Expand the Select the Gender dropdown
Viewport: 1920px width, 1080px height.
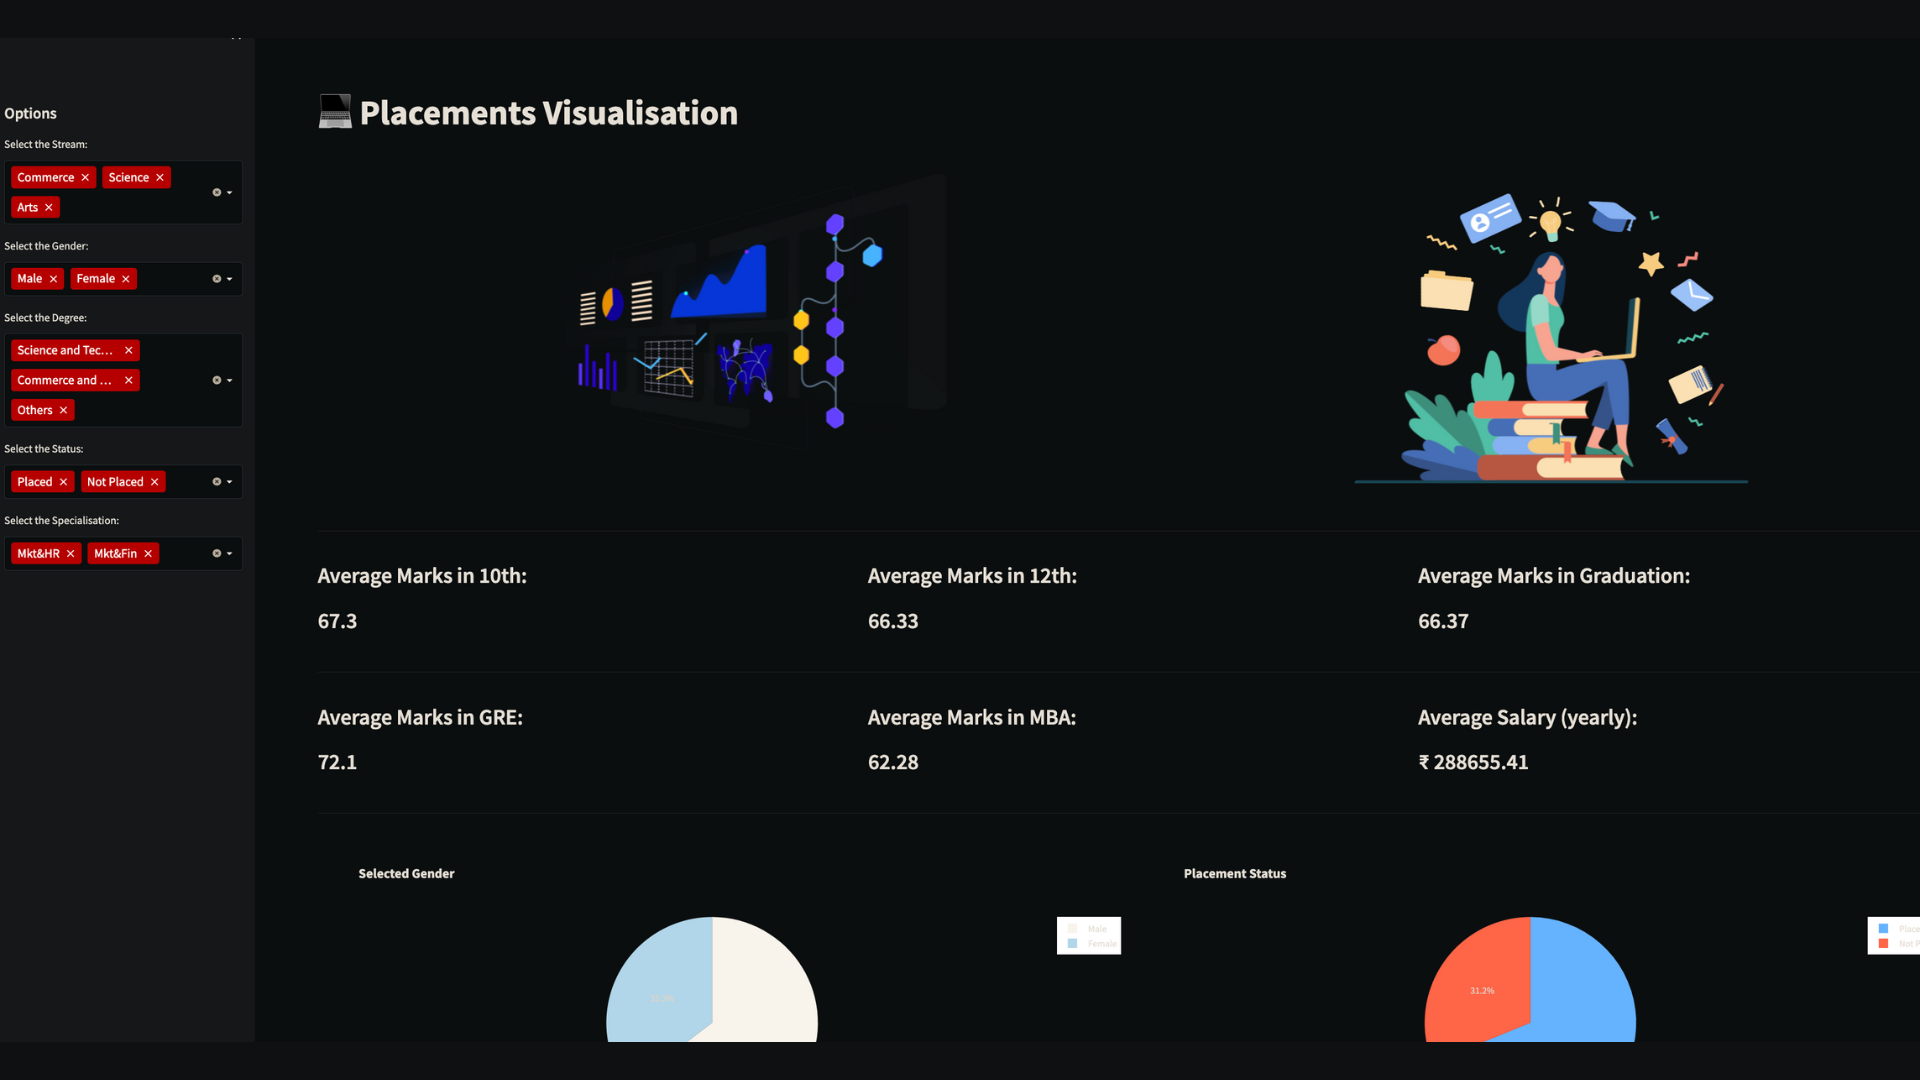(229, 278)
